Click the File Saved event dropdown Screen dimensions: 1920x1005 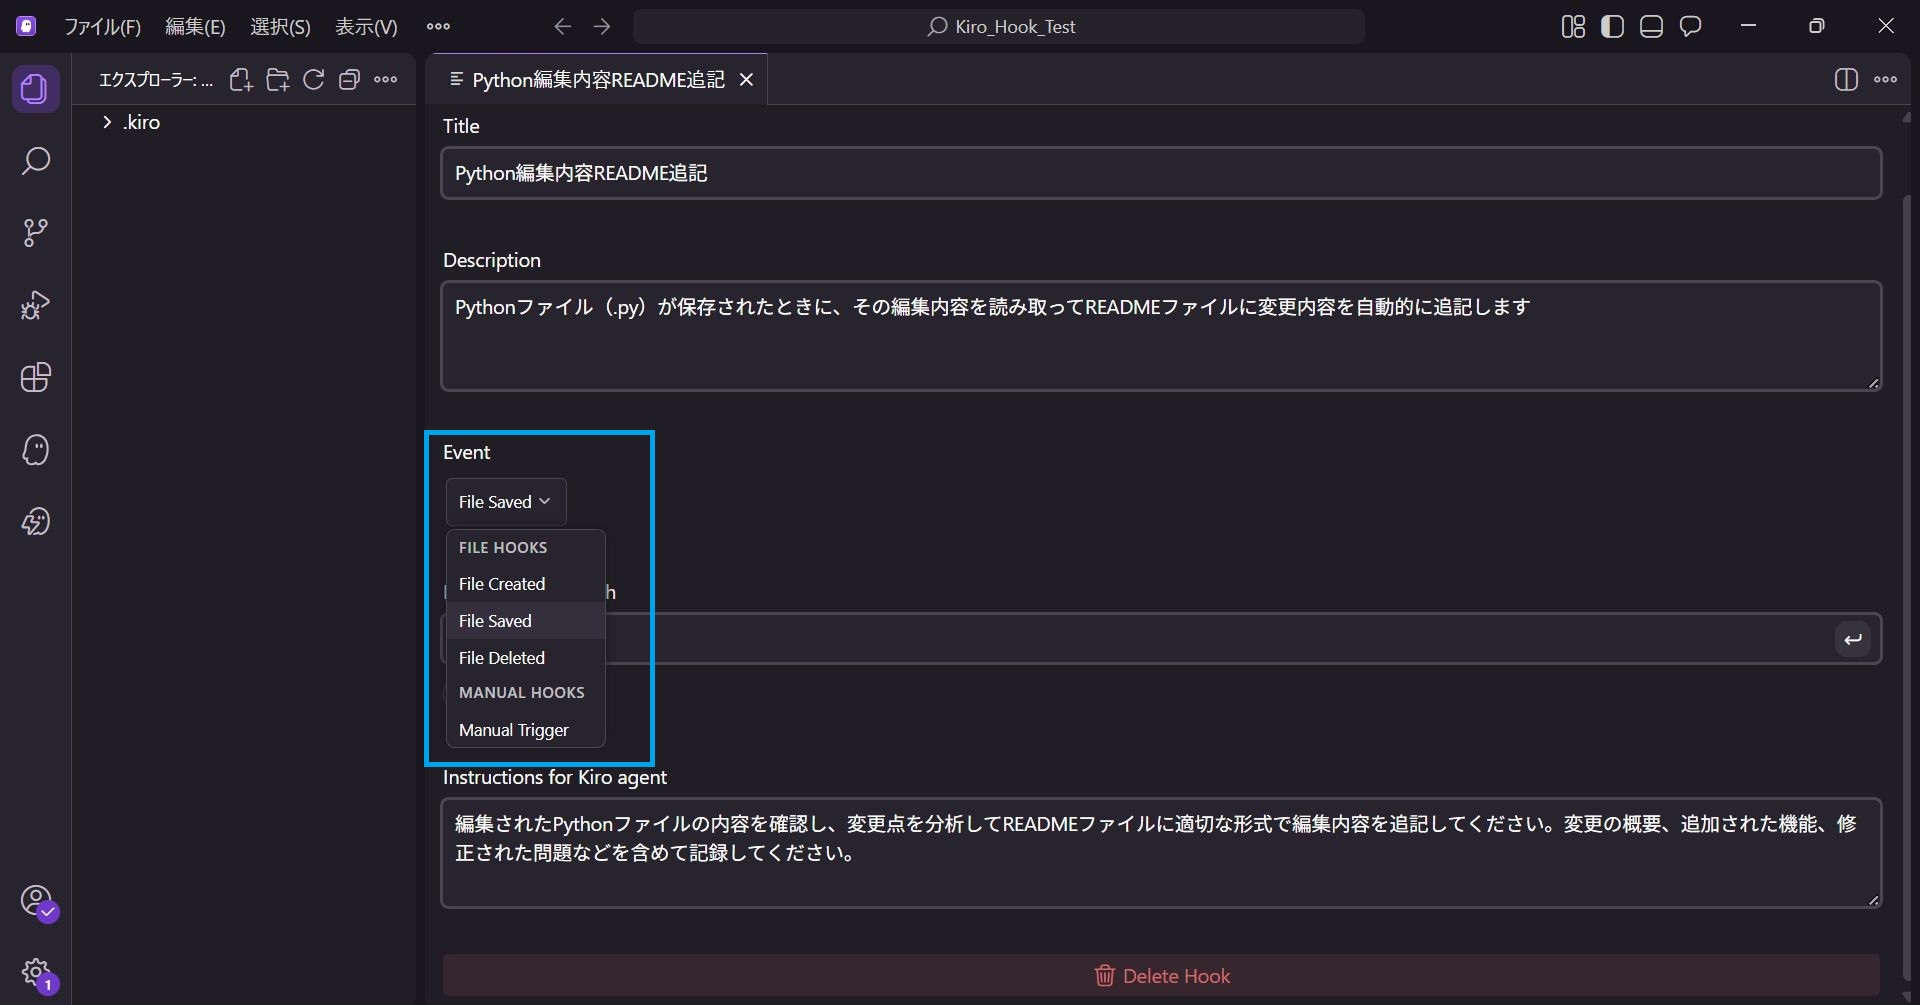tap(505, 502)
